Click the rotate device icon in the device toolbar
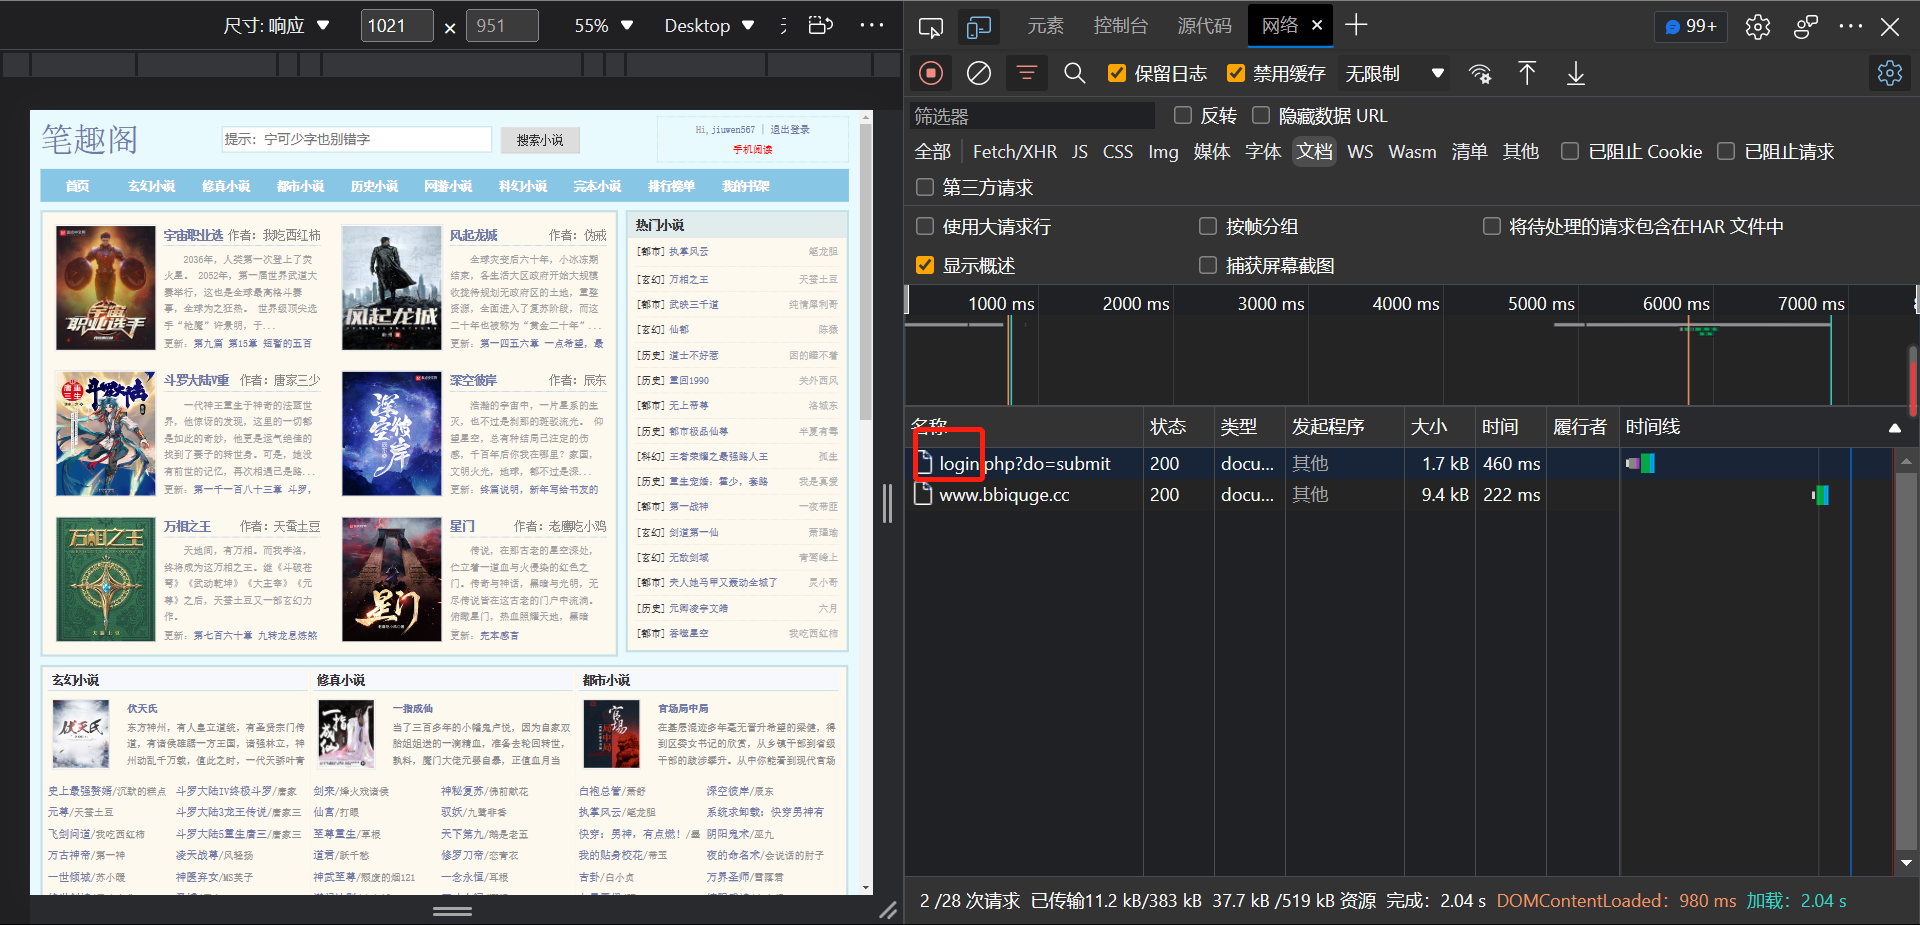This screenshot has width=1920, height=925. coord(821,25)
